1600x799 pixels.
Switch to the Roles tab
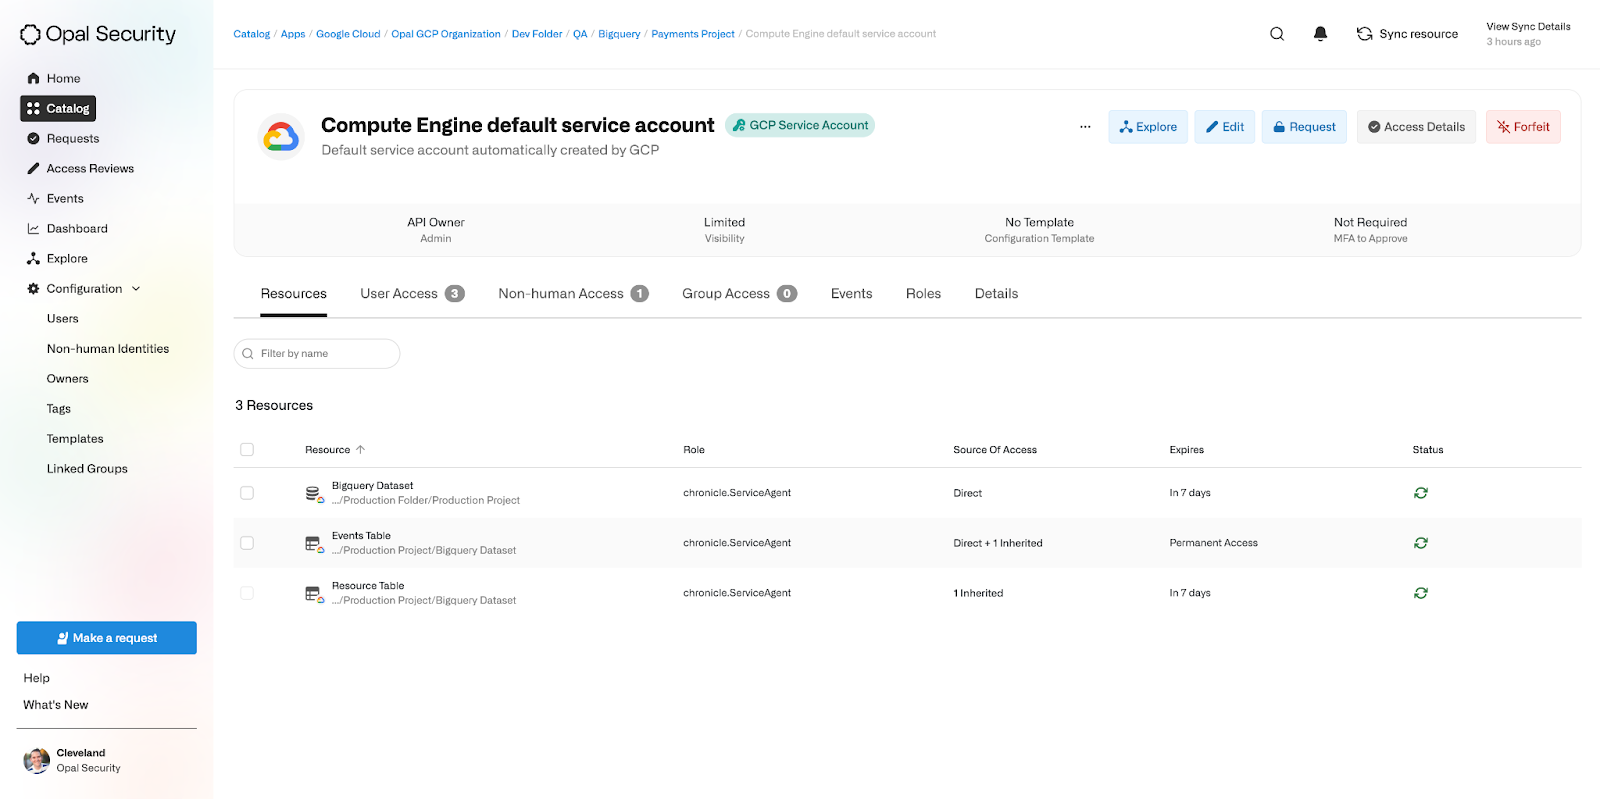(x=924, y=293)
